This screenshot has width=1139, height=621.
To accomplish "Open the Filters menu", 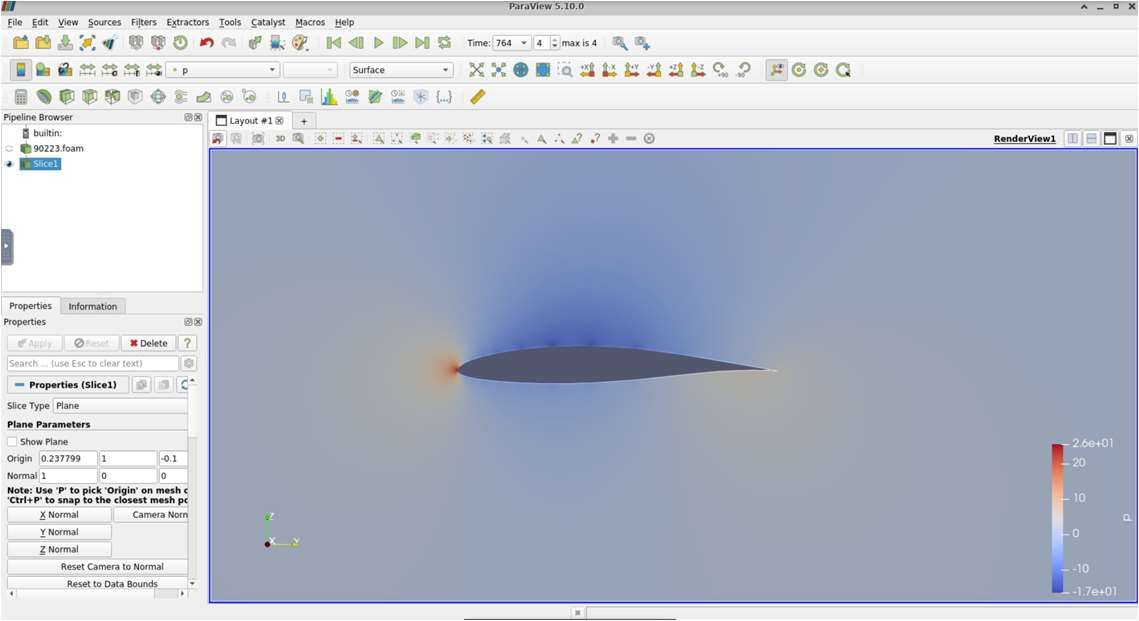I will [x=143, y=22].
